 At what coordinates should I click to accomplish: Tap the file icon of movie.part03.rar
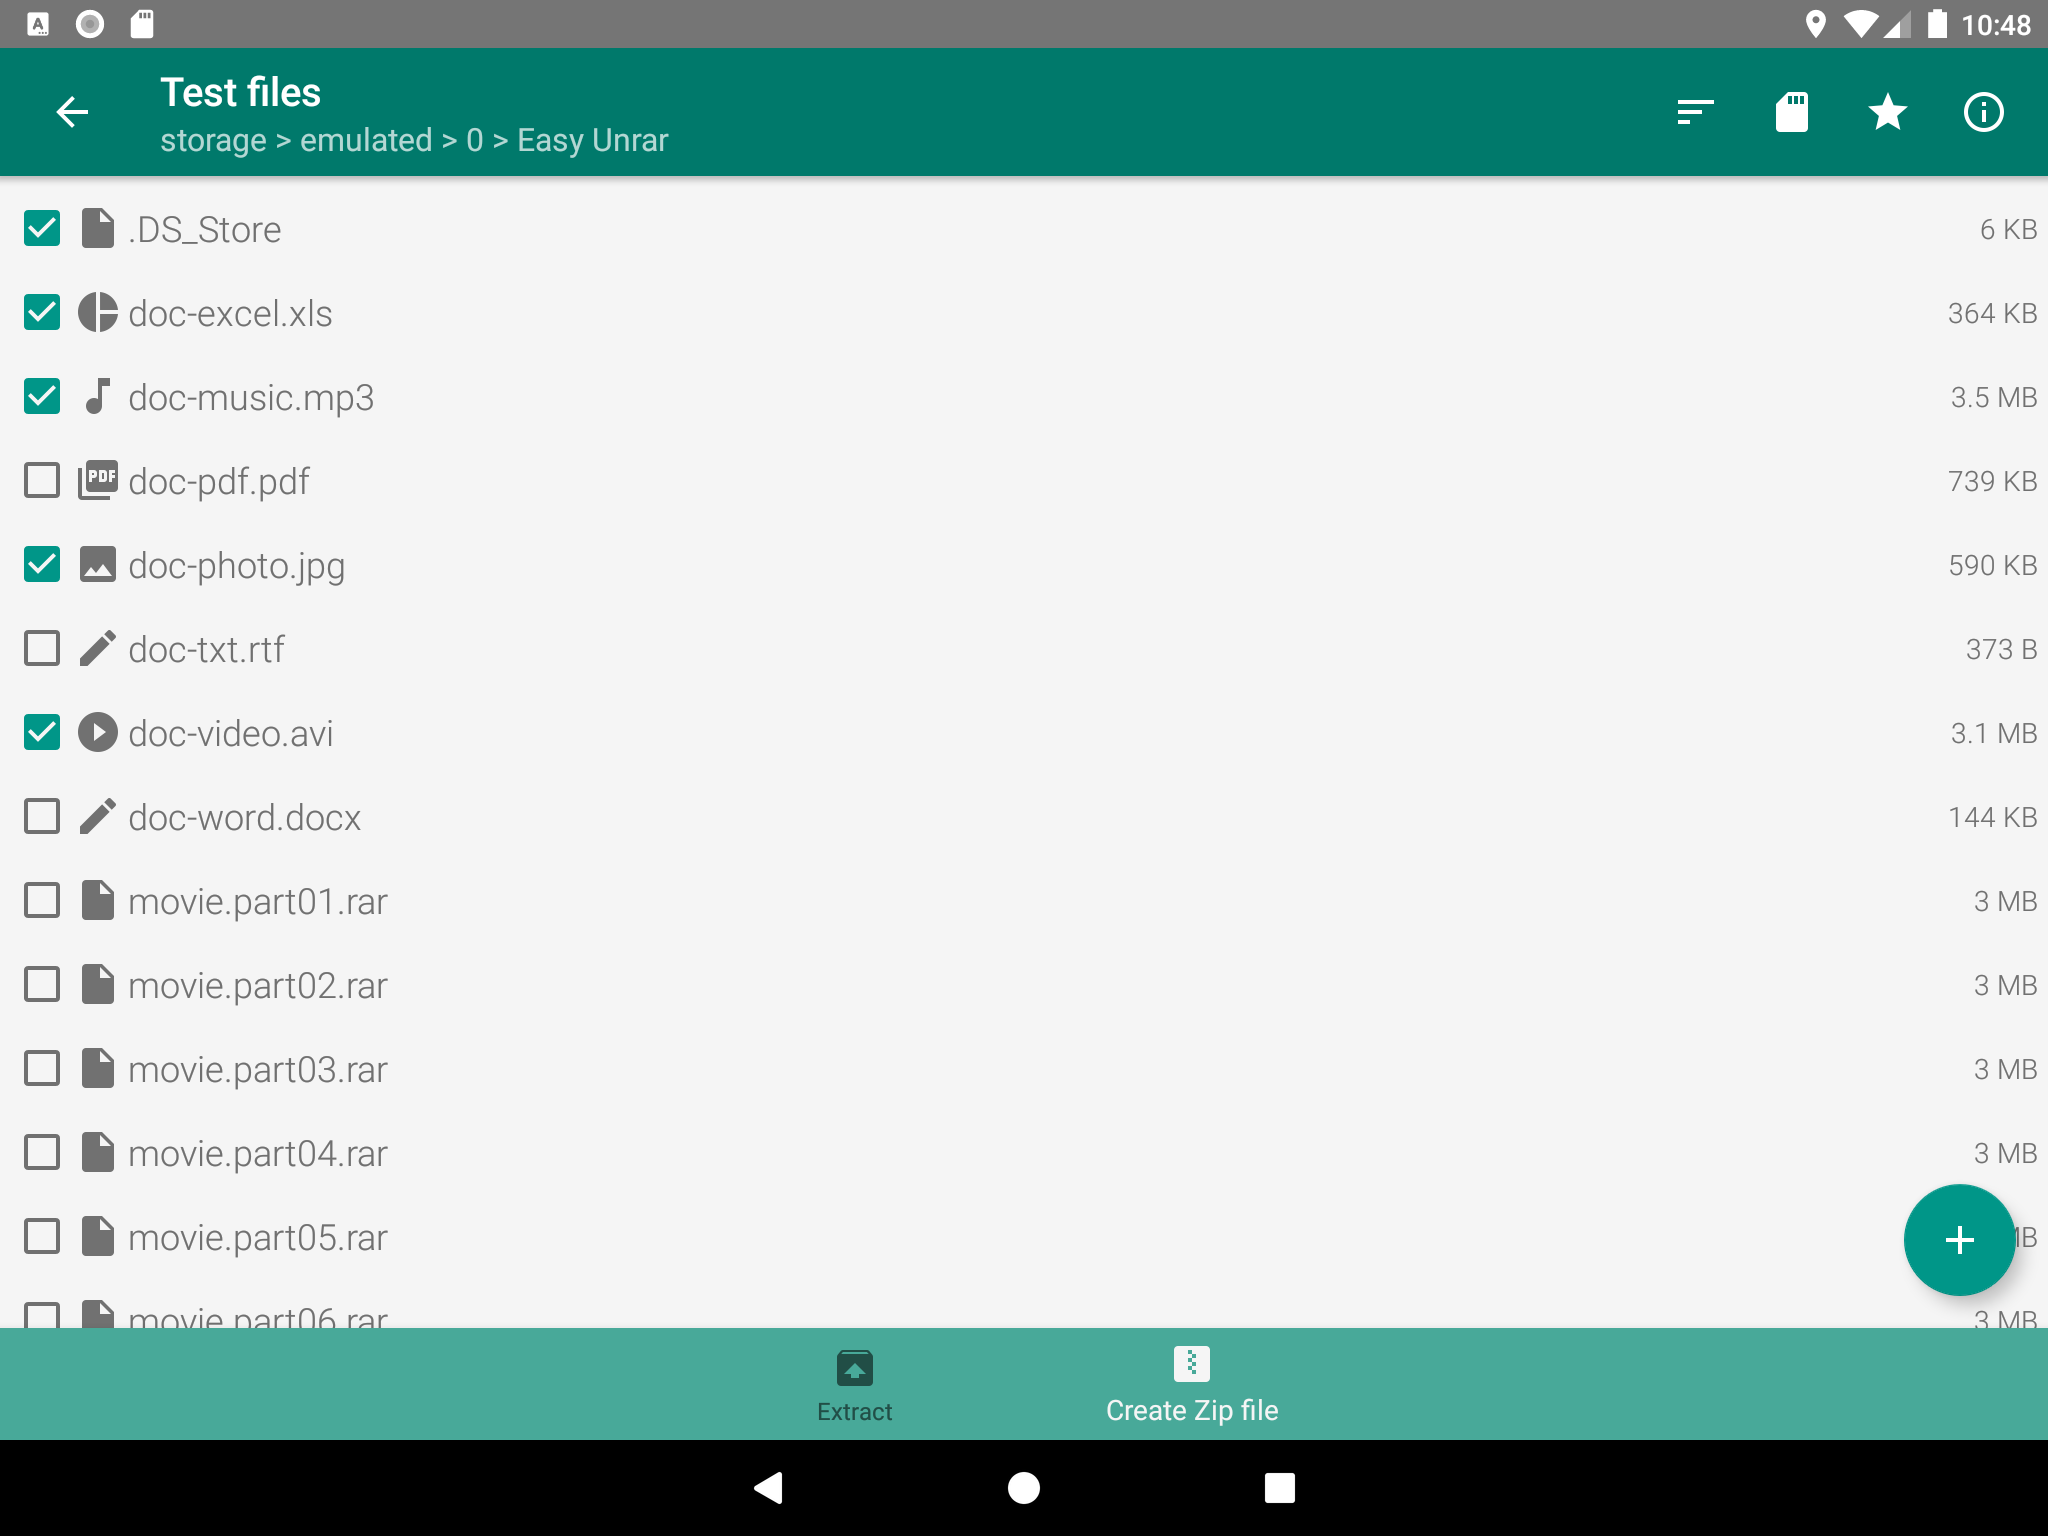(97, 1068)
